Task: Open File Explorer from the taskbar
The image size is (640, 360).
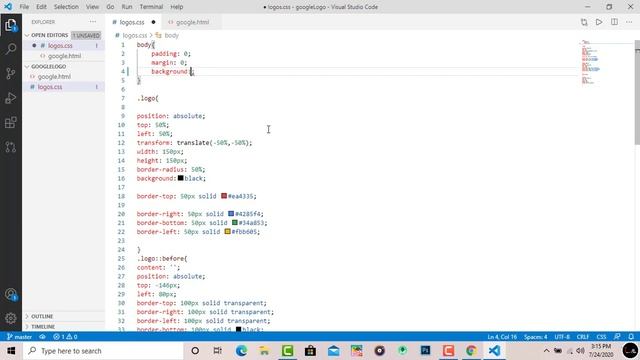Action: pos(264,351)
